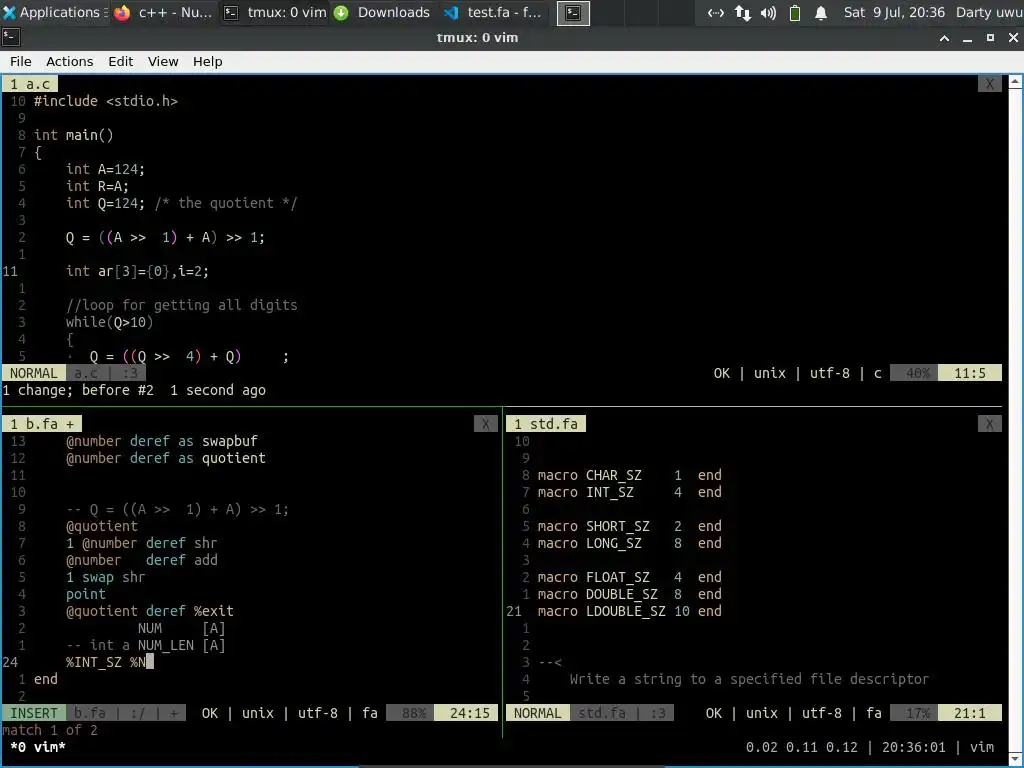Click the tmux '*0 vim*' window label

(x=38, y=747)
